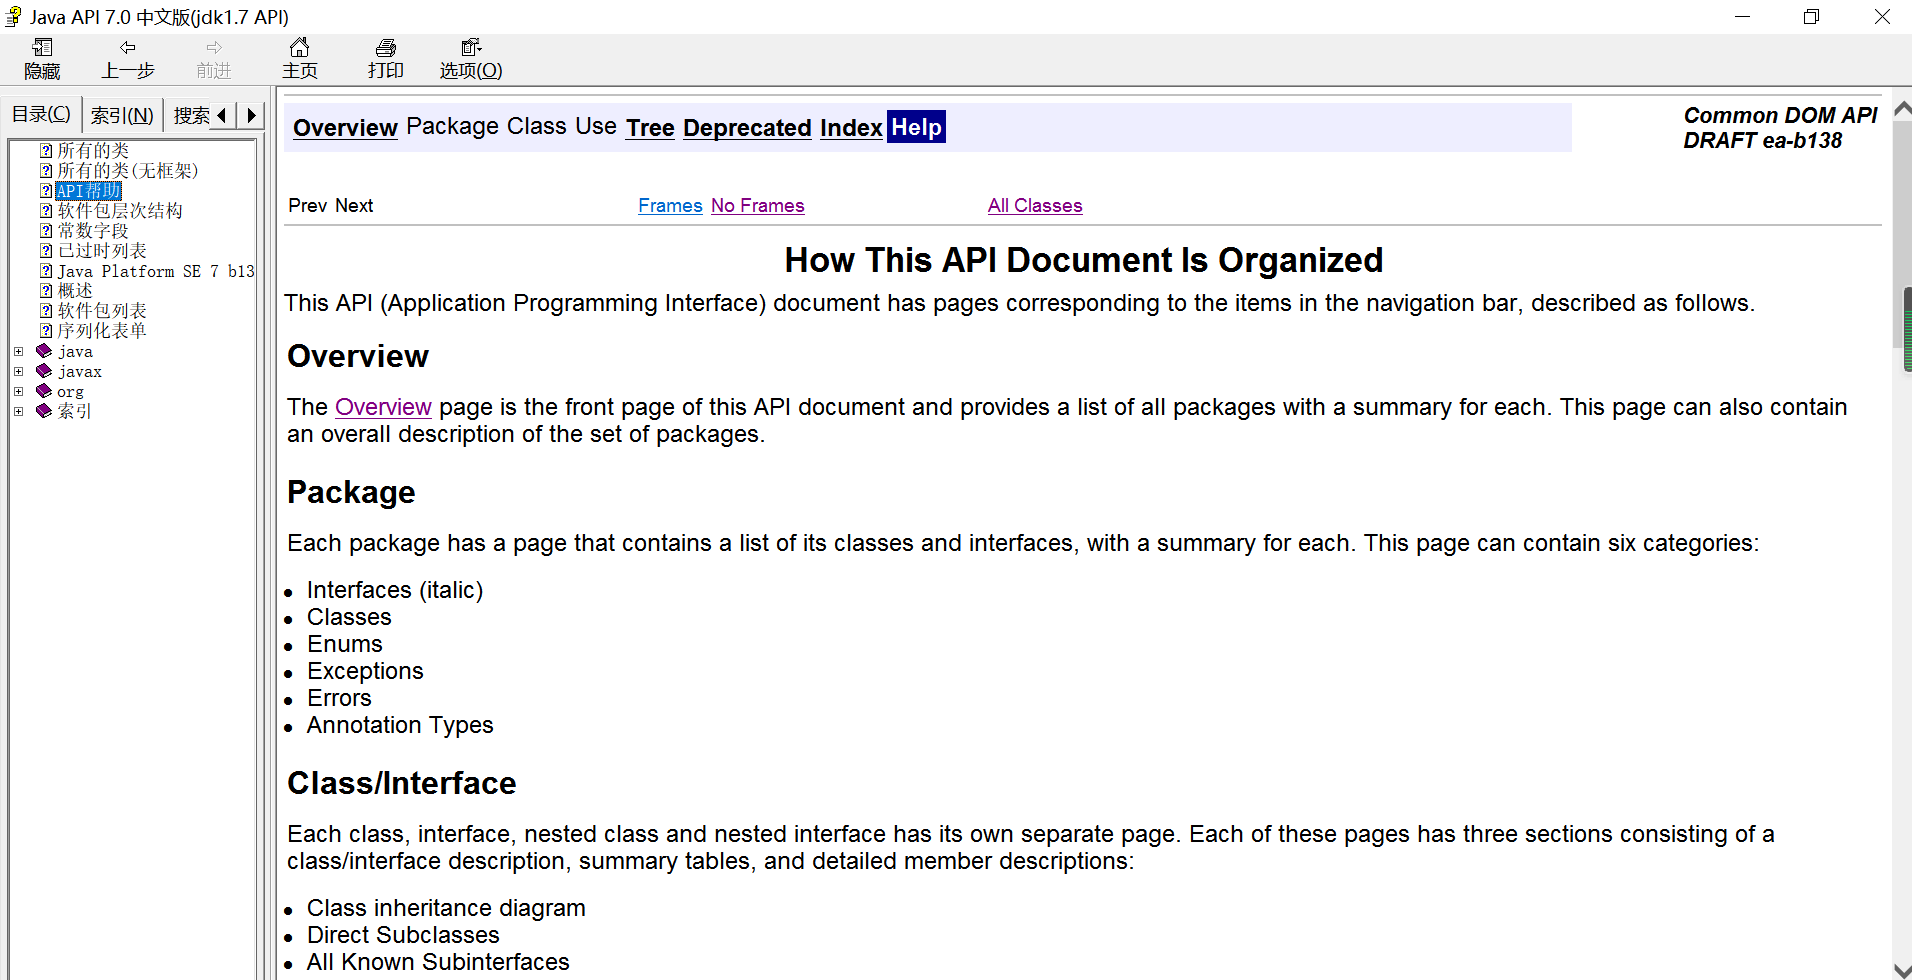This screenshot has height=980, width=1912.
Task: Expand the org tree node
Action: pos(19,391)
